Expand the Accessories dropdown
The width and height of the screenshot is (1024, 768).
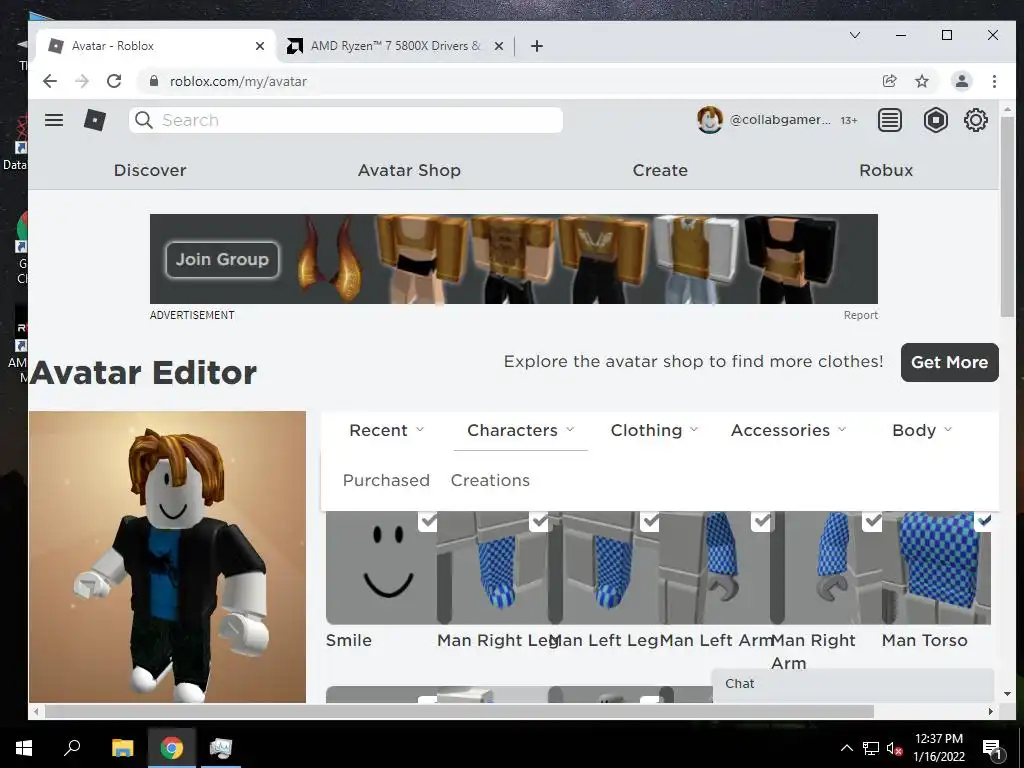tap(788, 430)
